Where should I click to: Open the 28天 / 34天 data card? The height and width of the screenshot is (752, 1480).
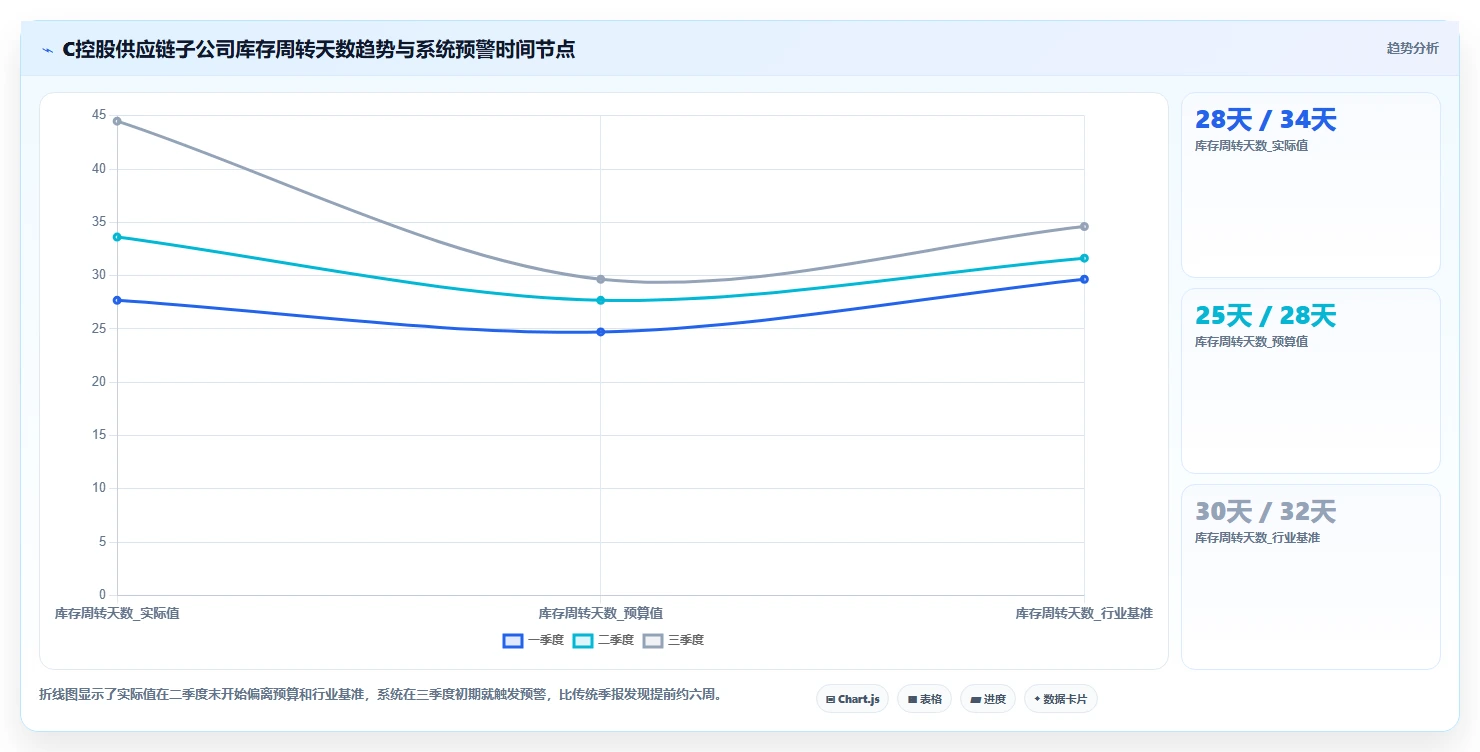tap(1310, 185)
